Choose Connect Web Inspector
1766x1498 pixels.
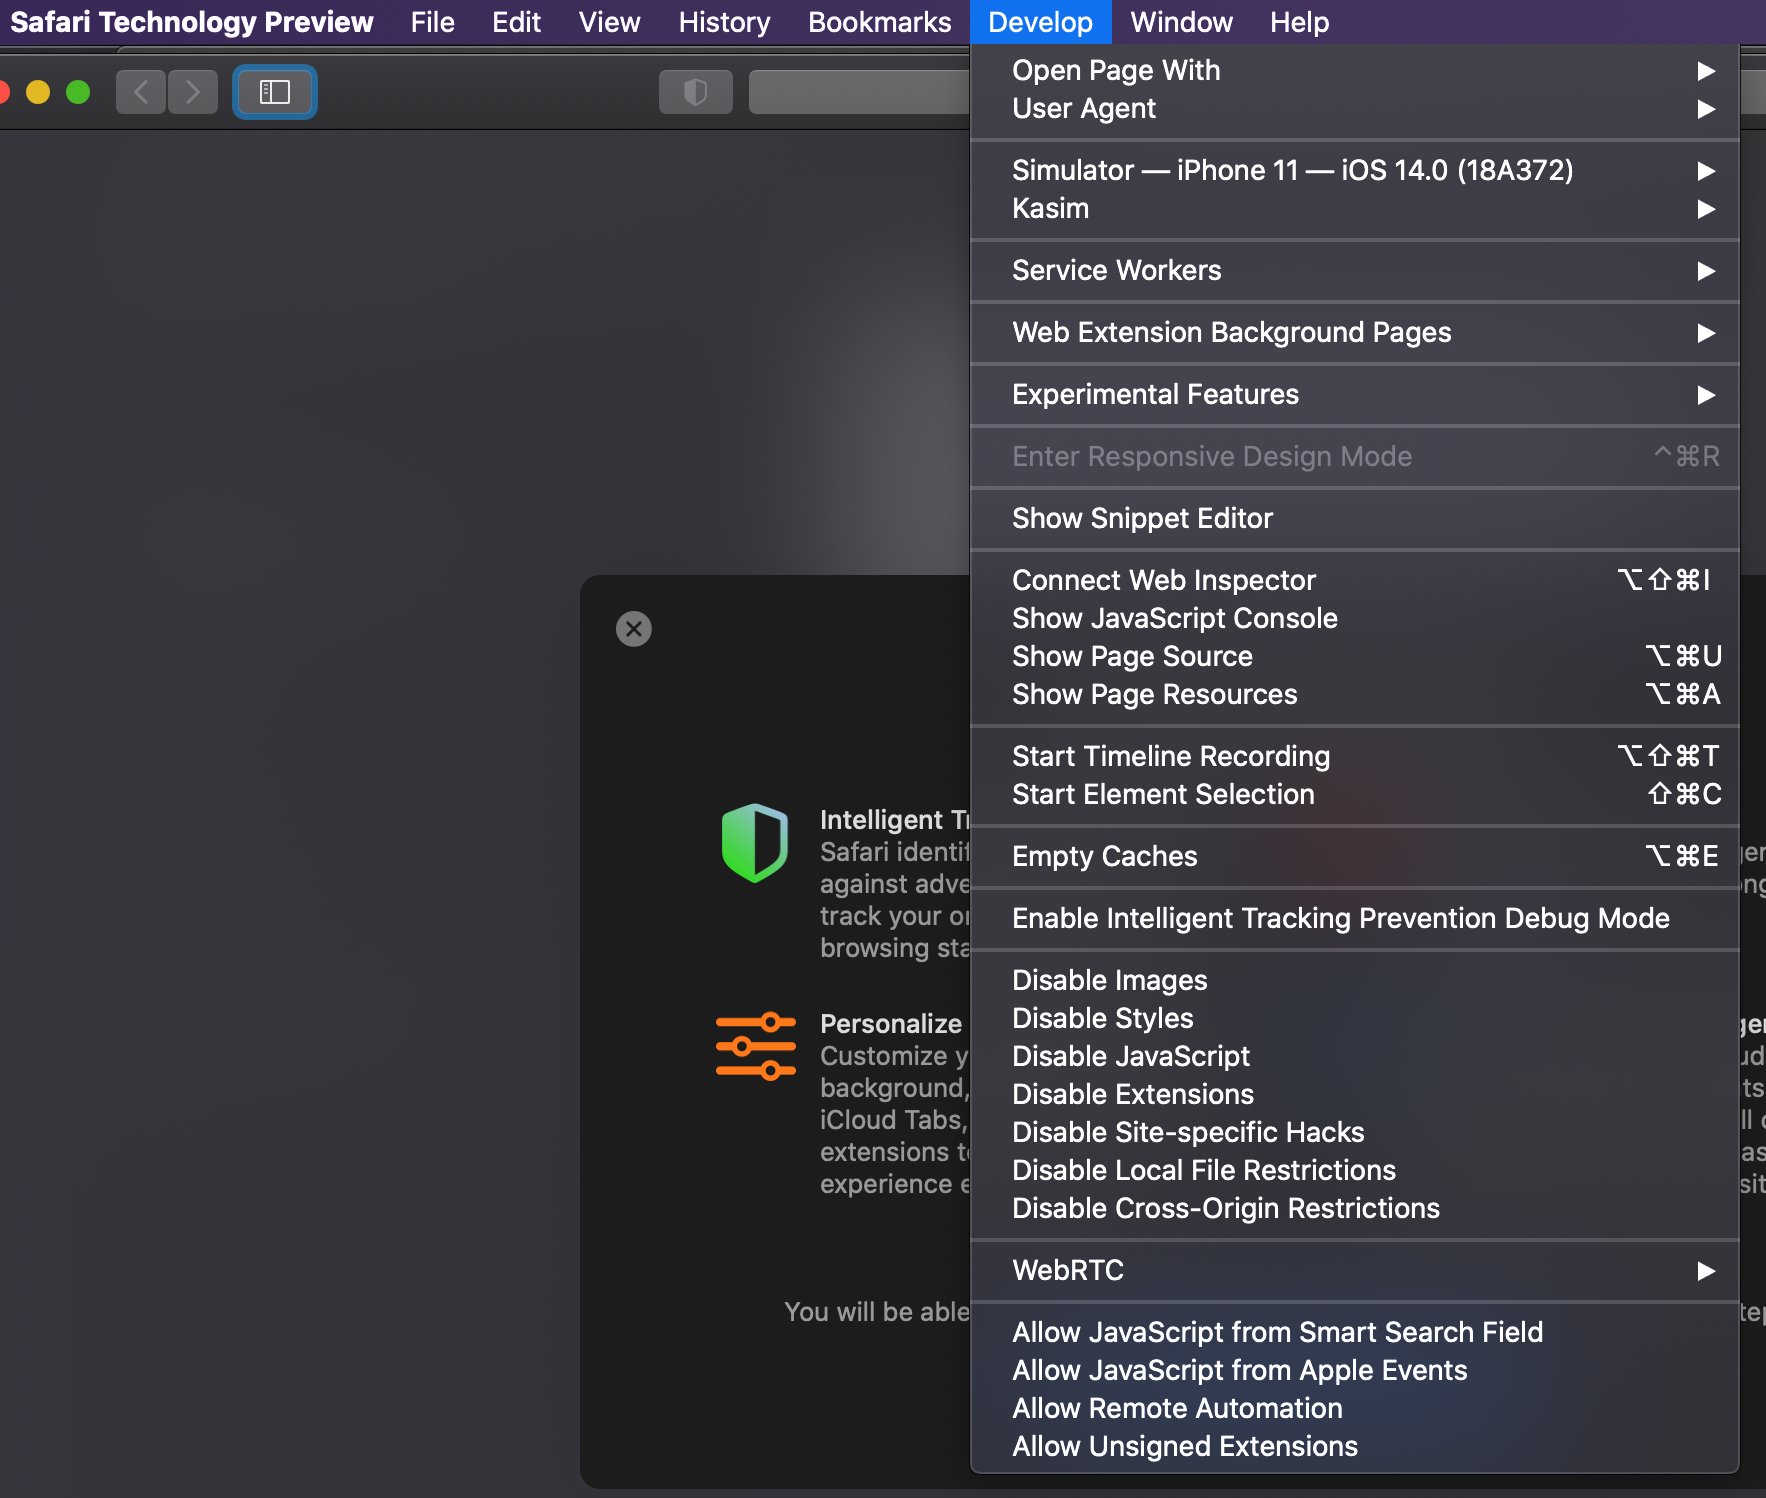[x=1355, y=580]
